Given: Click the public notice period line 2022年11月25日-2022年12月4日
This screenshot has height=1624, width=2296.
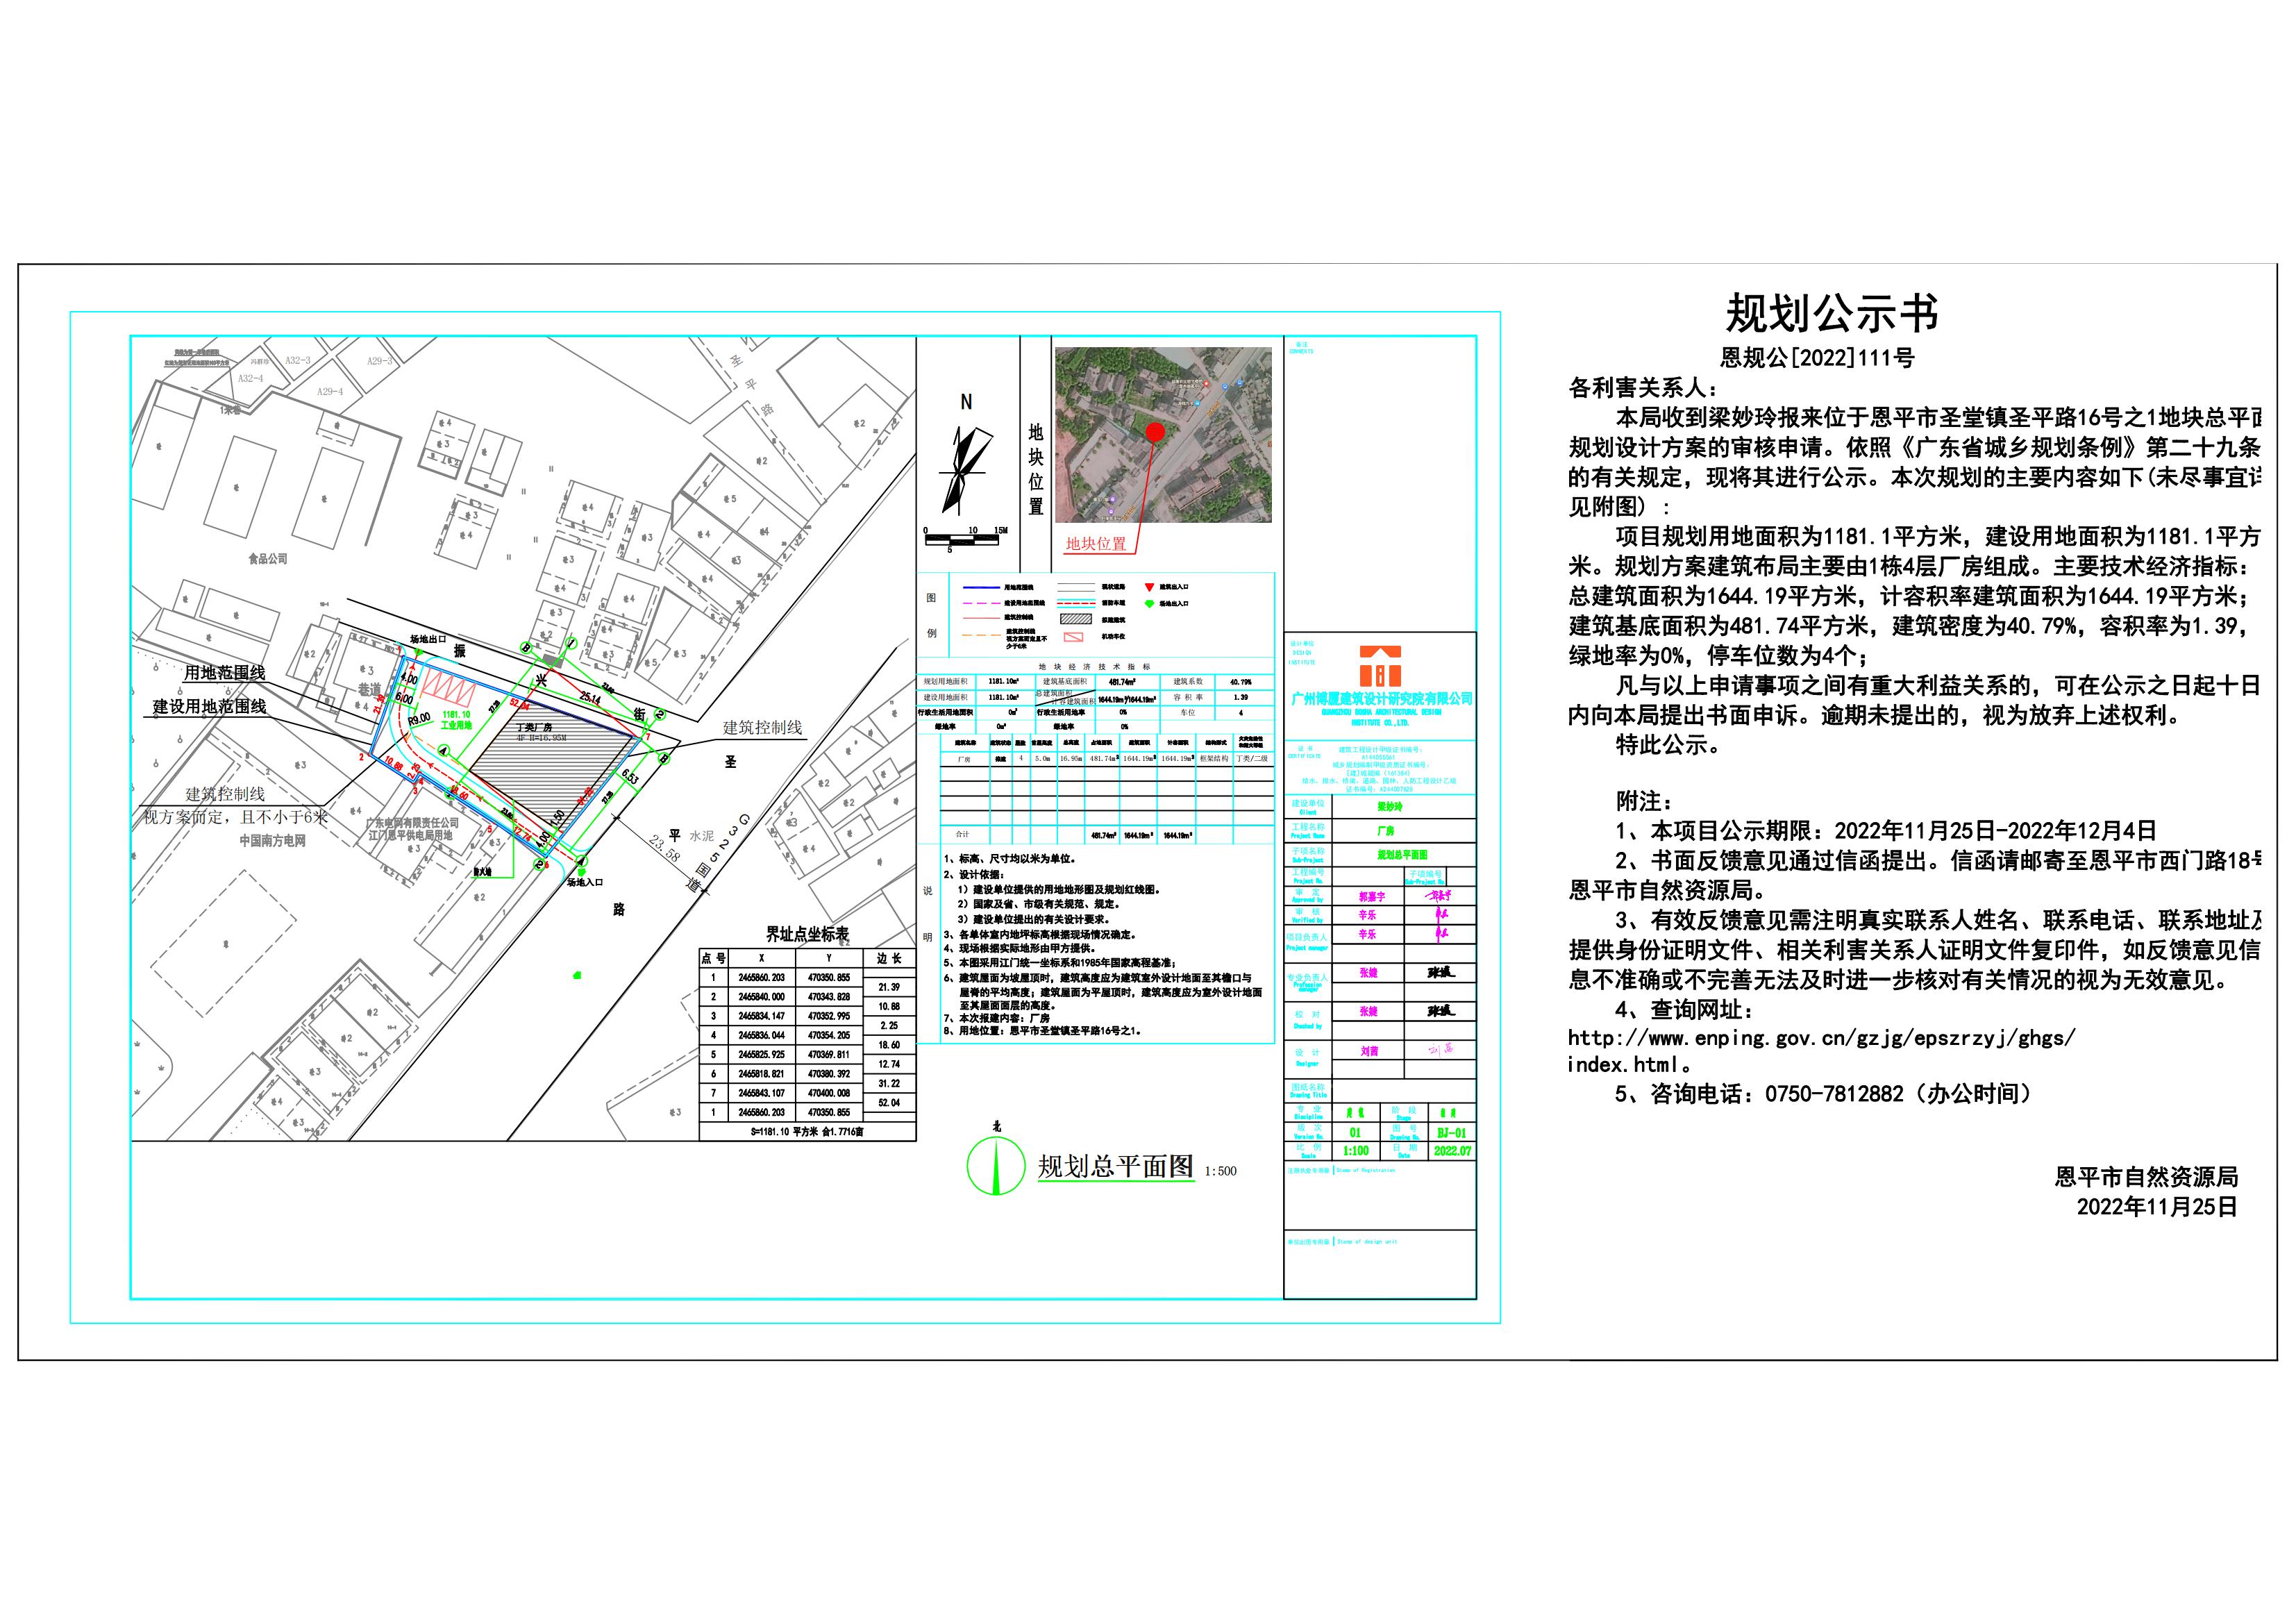Looking at the screenshot, I should coord(1886,830).
